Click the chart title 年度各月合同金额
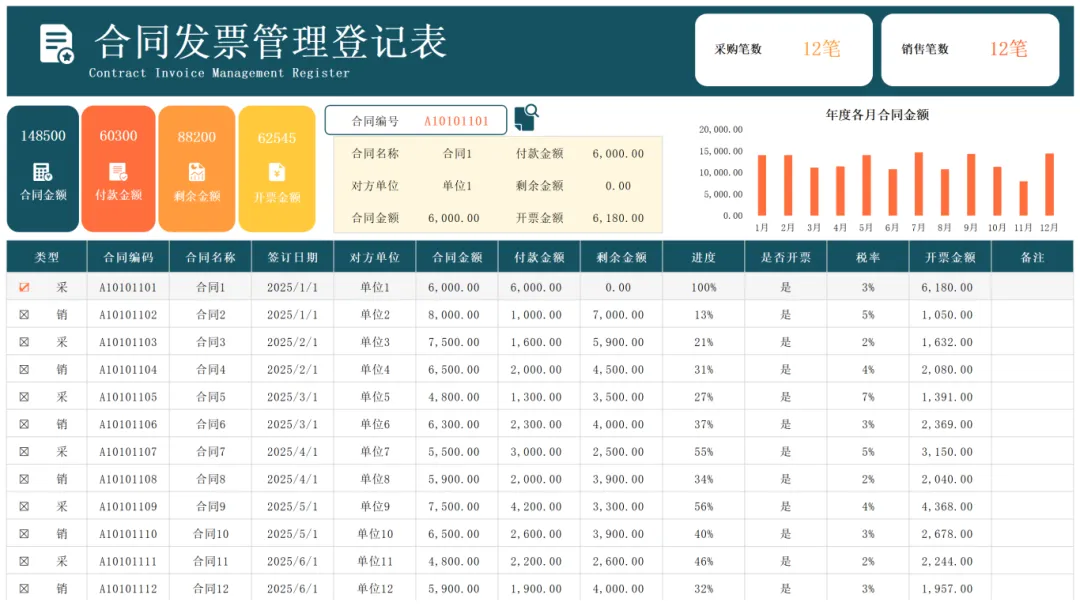The width and height of the screenshot is (1080, 606). pos(878,115)
